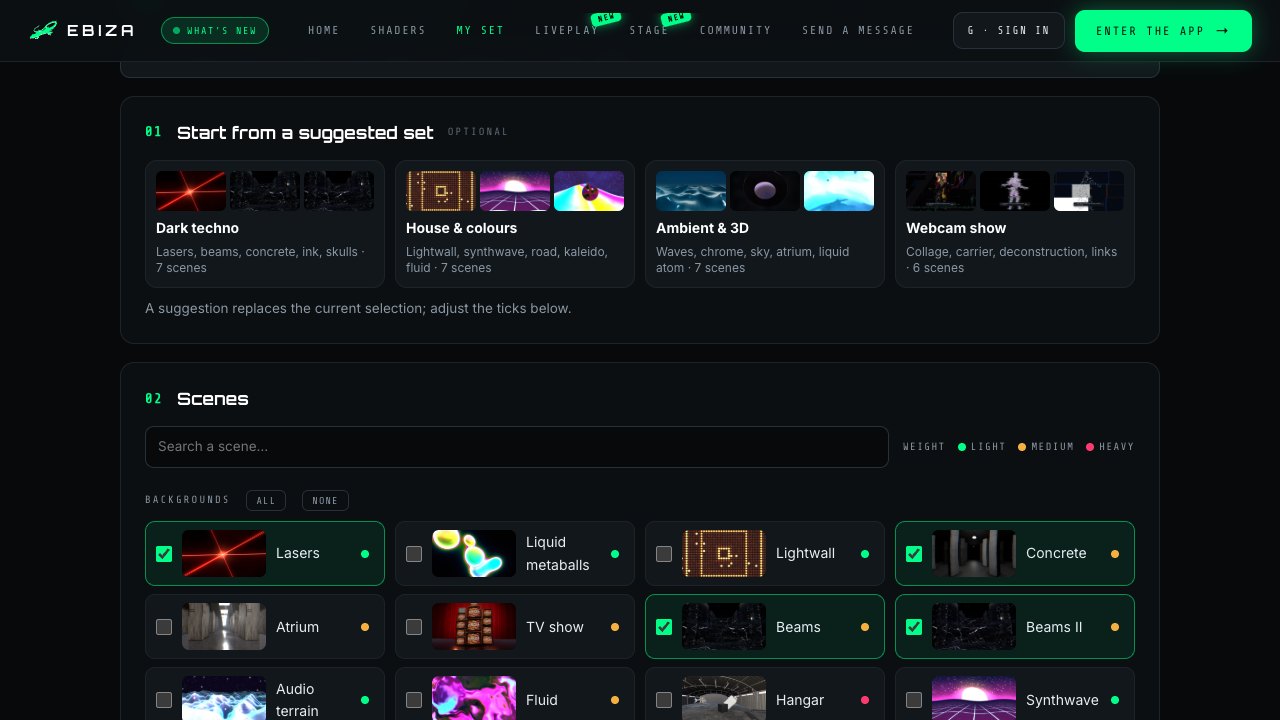Choose the Dark techno suggested set
The width and height of the screenshot is (1280, 720).
(x=265, y=224)
